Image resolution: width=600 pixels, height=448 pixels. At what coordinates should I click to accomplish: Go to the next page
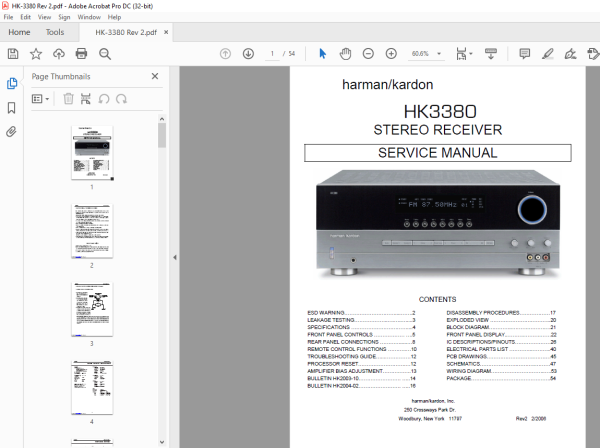(x=248, y=54)
